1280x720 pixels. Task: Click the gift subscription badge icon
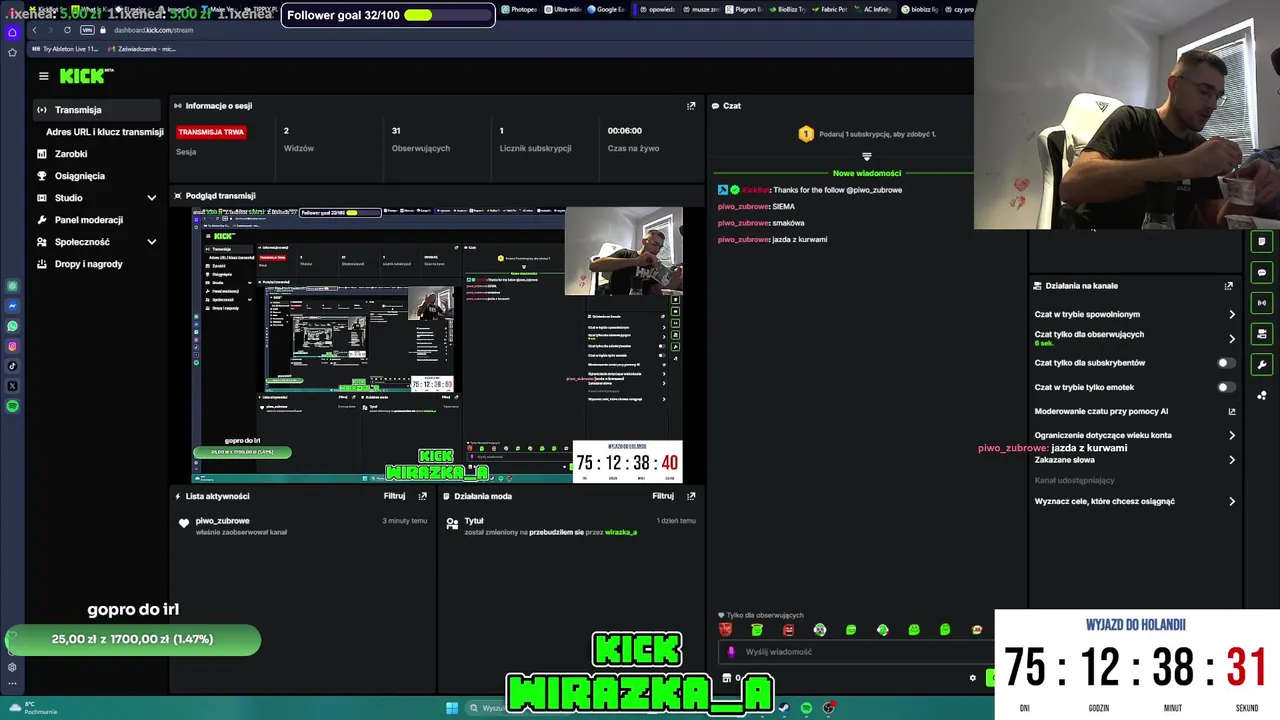coord(806,134)
